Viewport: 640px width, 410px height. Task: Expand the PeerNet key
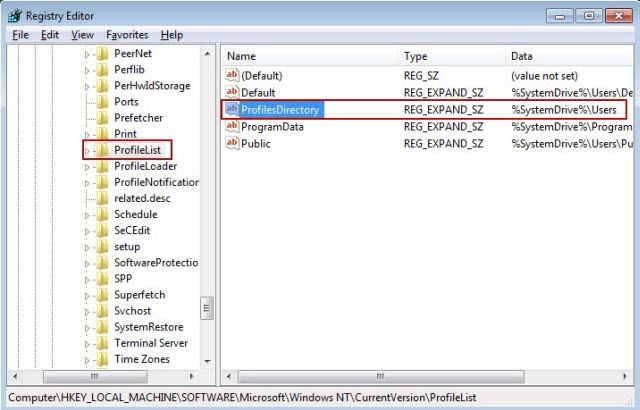[x=87, y=54]
